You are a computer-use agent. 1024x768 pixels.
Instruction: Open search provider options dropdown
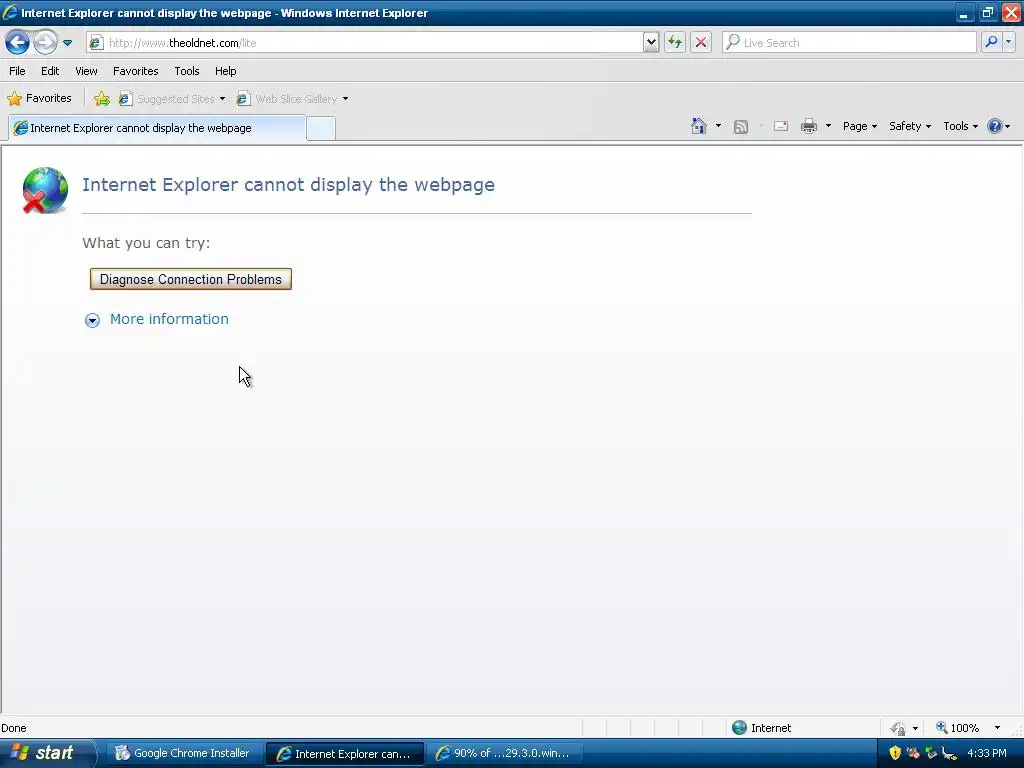(x=1008, y=43)
